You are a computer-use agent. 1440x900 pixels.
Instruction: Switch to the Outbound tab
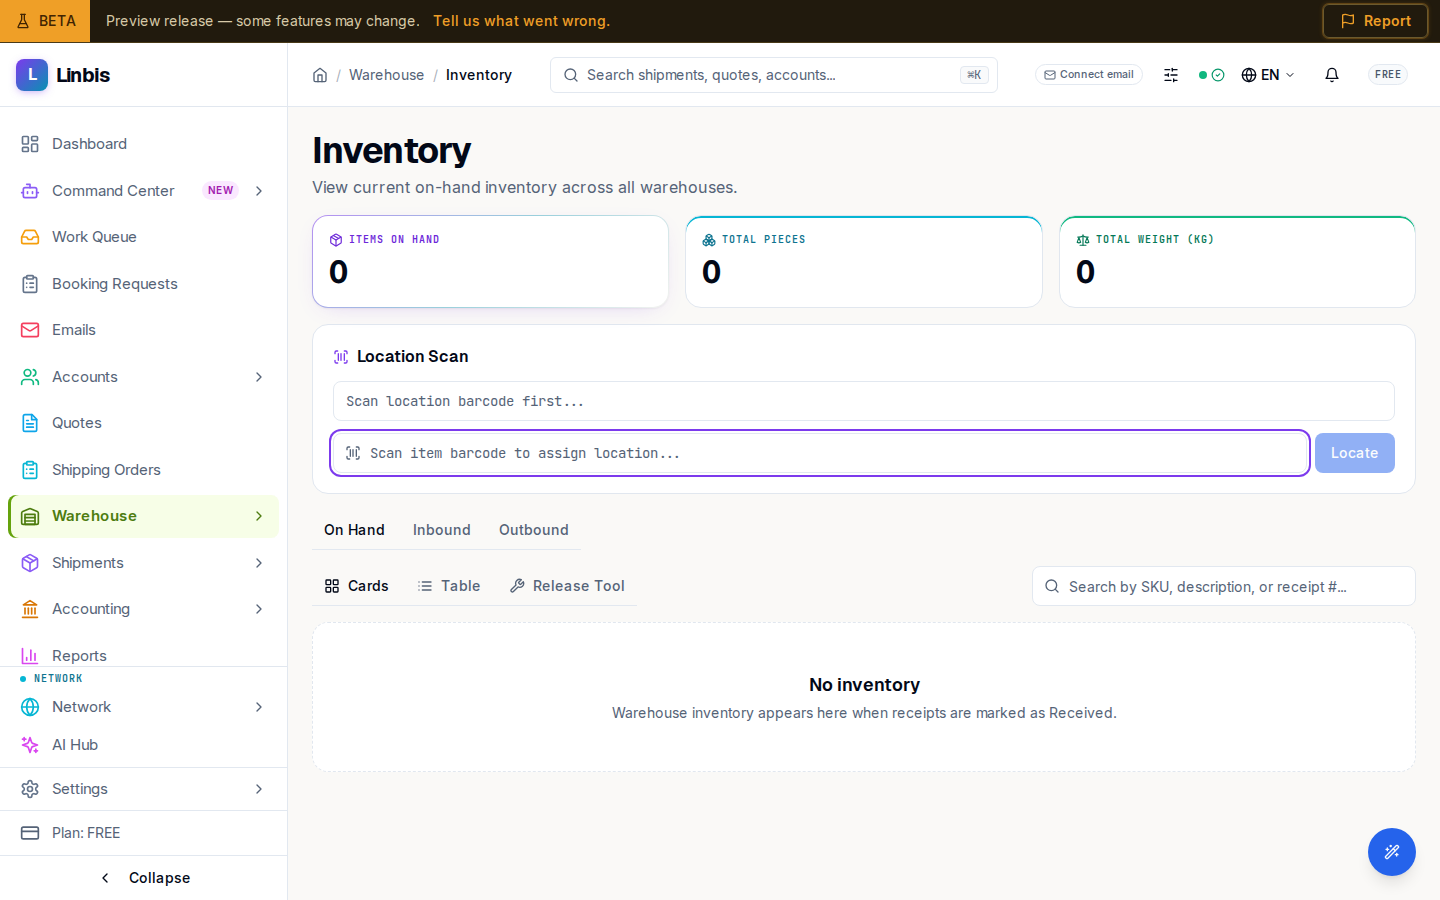click(534, 530)
